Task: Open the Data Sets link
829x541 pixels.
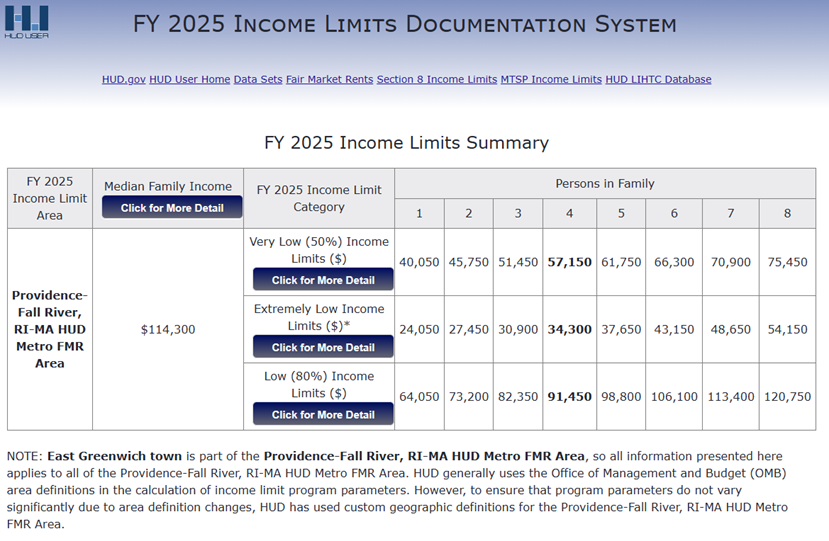Action: [258, 79]
